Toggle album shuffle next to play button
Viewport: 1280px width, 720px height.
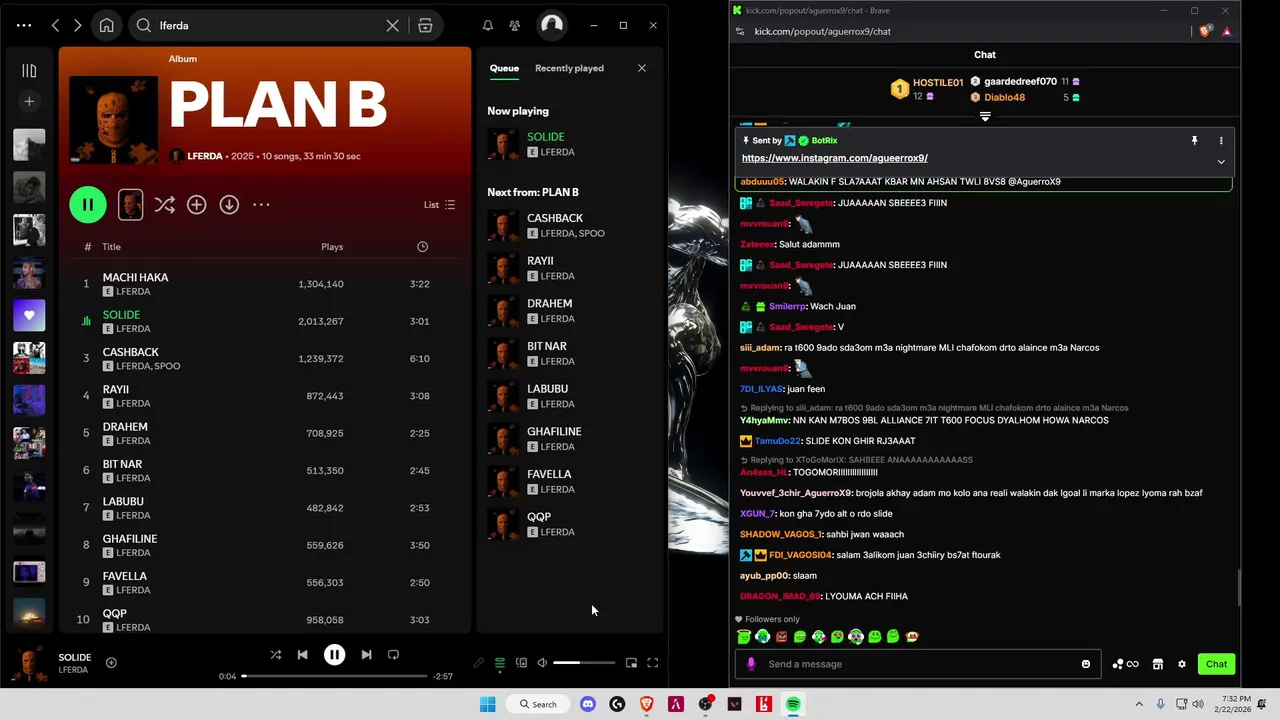[x=165, y=205]
